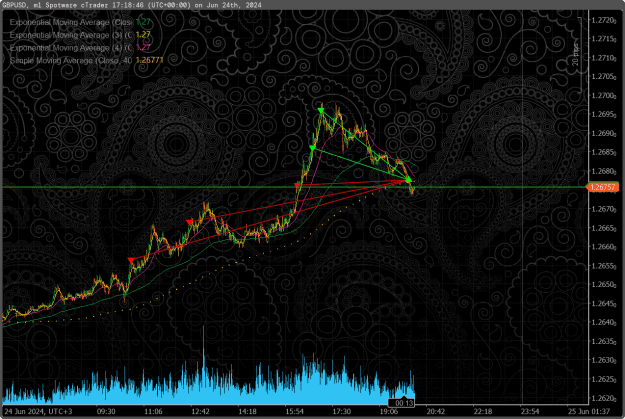Select the red sell marker on the price line
Screen dimensions: 625x419
[x=297, y=185]
